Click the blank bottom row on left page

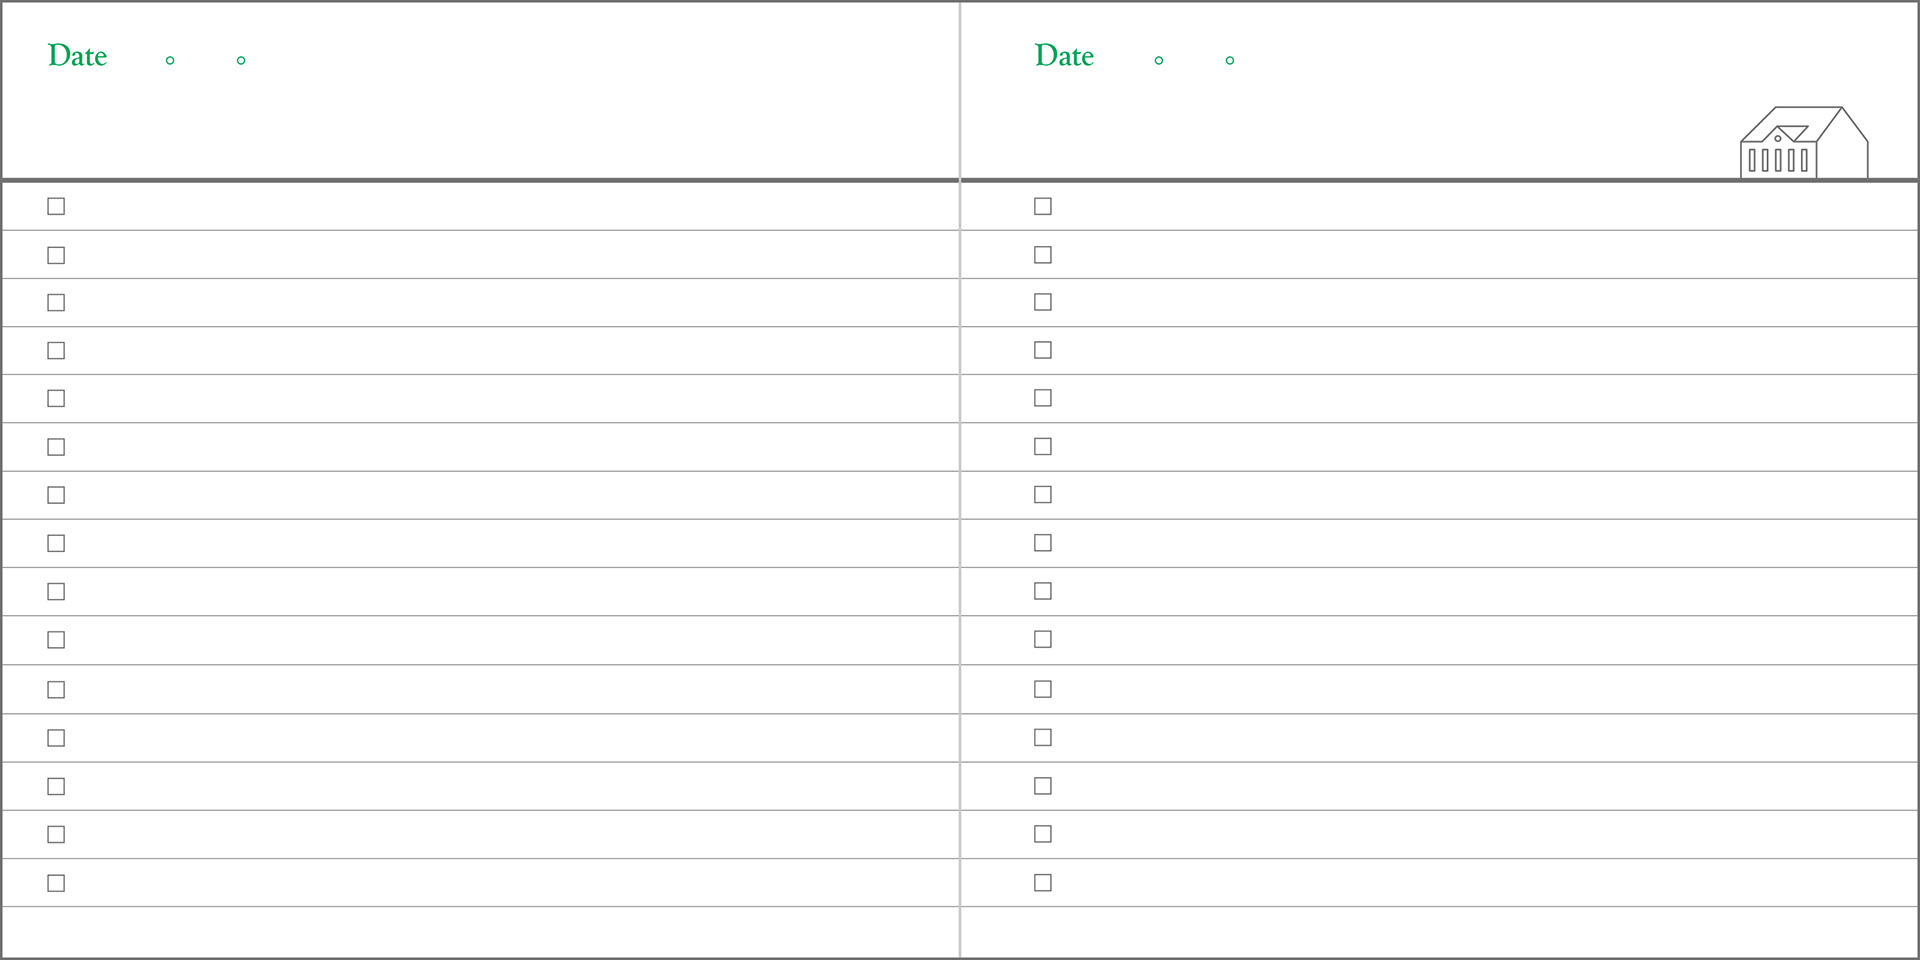tap(480, 932)
